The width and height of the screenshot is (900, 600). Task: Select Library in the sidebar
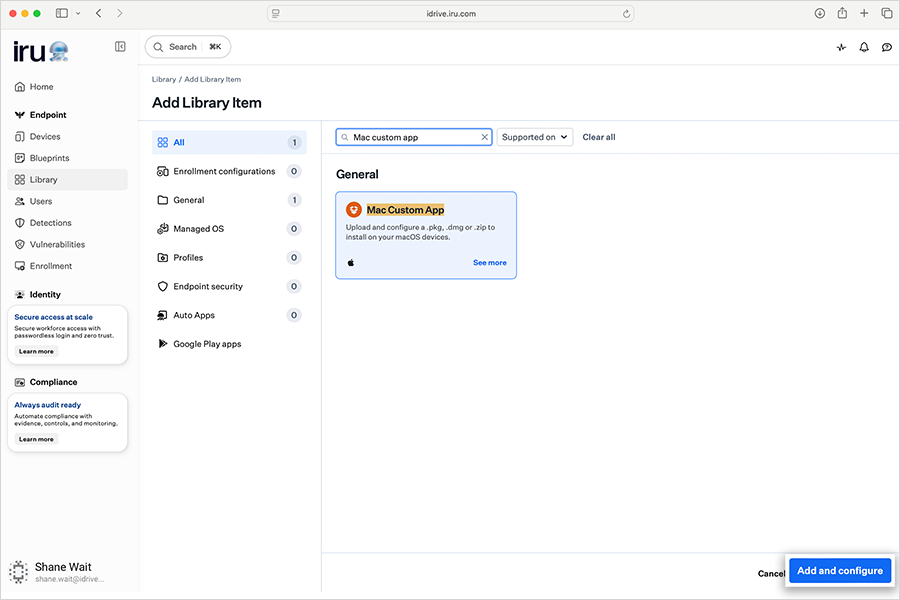coord(67,180)
